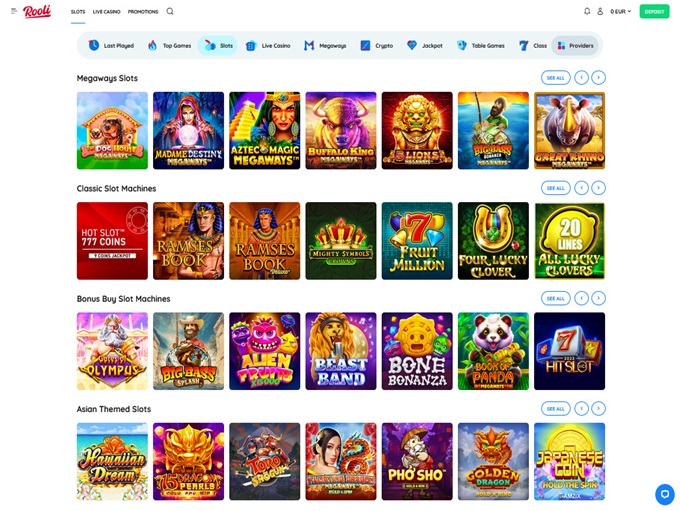Show previous Classic Slot Machines with left arrow
The image size is (680, 511).
(582, 188)
